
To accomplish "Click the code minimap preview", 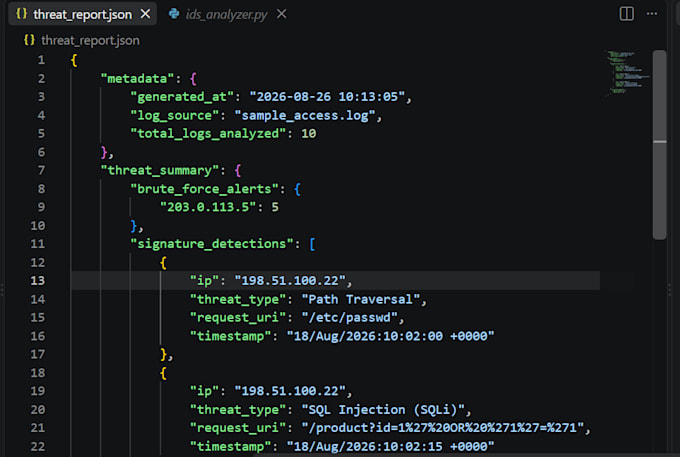I will click(x=627, y=72).
